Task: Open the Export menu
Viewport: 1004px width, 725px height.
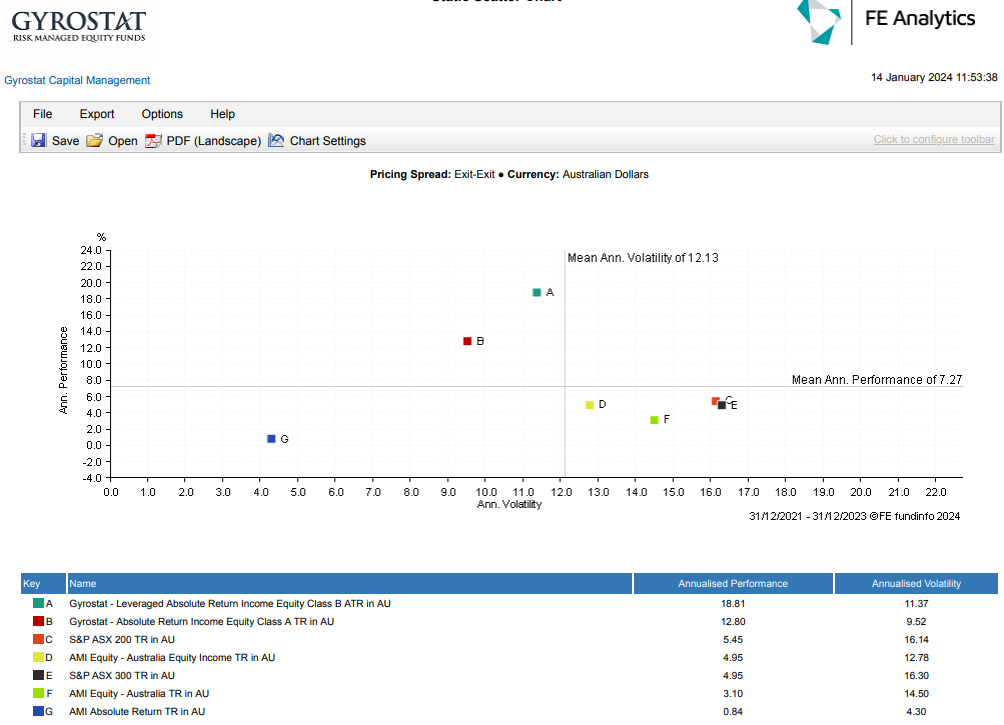Action: (97, 114)
